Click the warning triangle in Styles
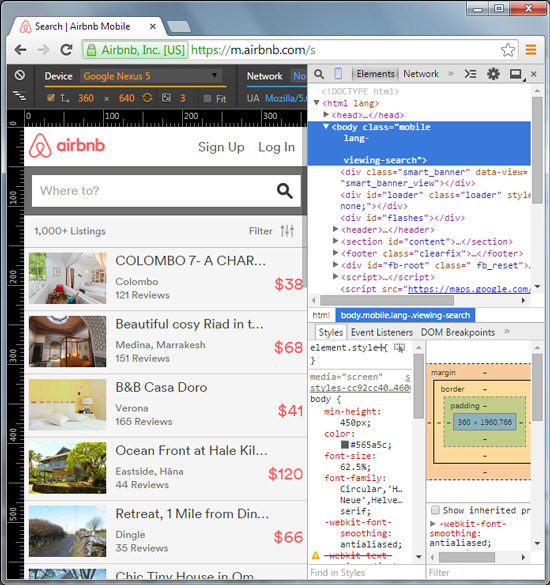 pos(316,556)
